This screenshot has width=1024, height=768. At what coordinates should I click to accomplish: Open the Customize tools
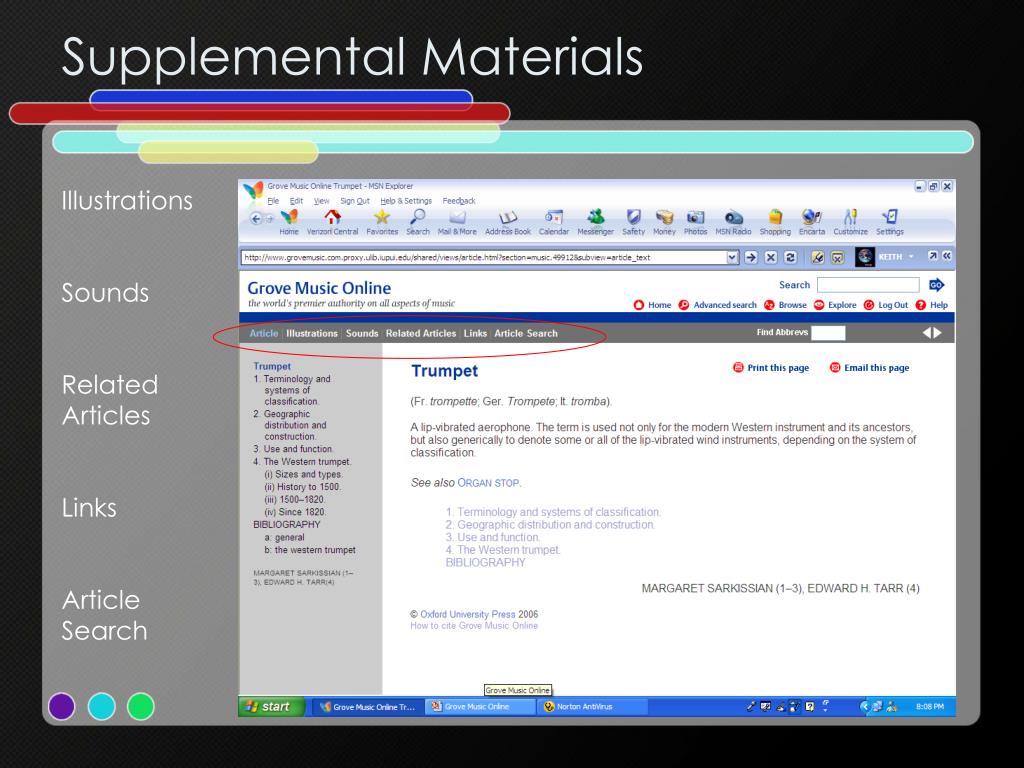(x=850, y=223)
